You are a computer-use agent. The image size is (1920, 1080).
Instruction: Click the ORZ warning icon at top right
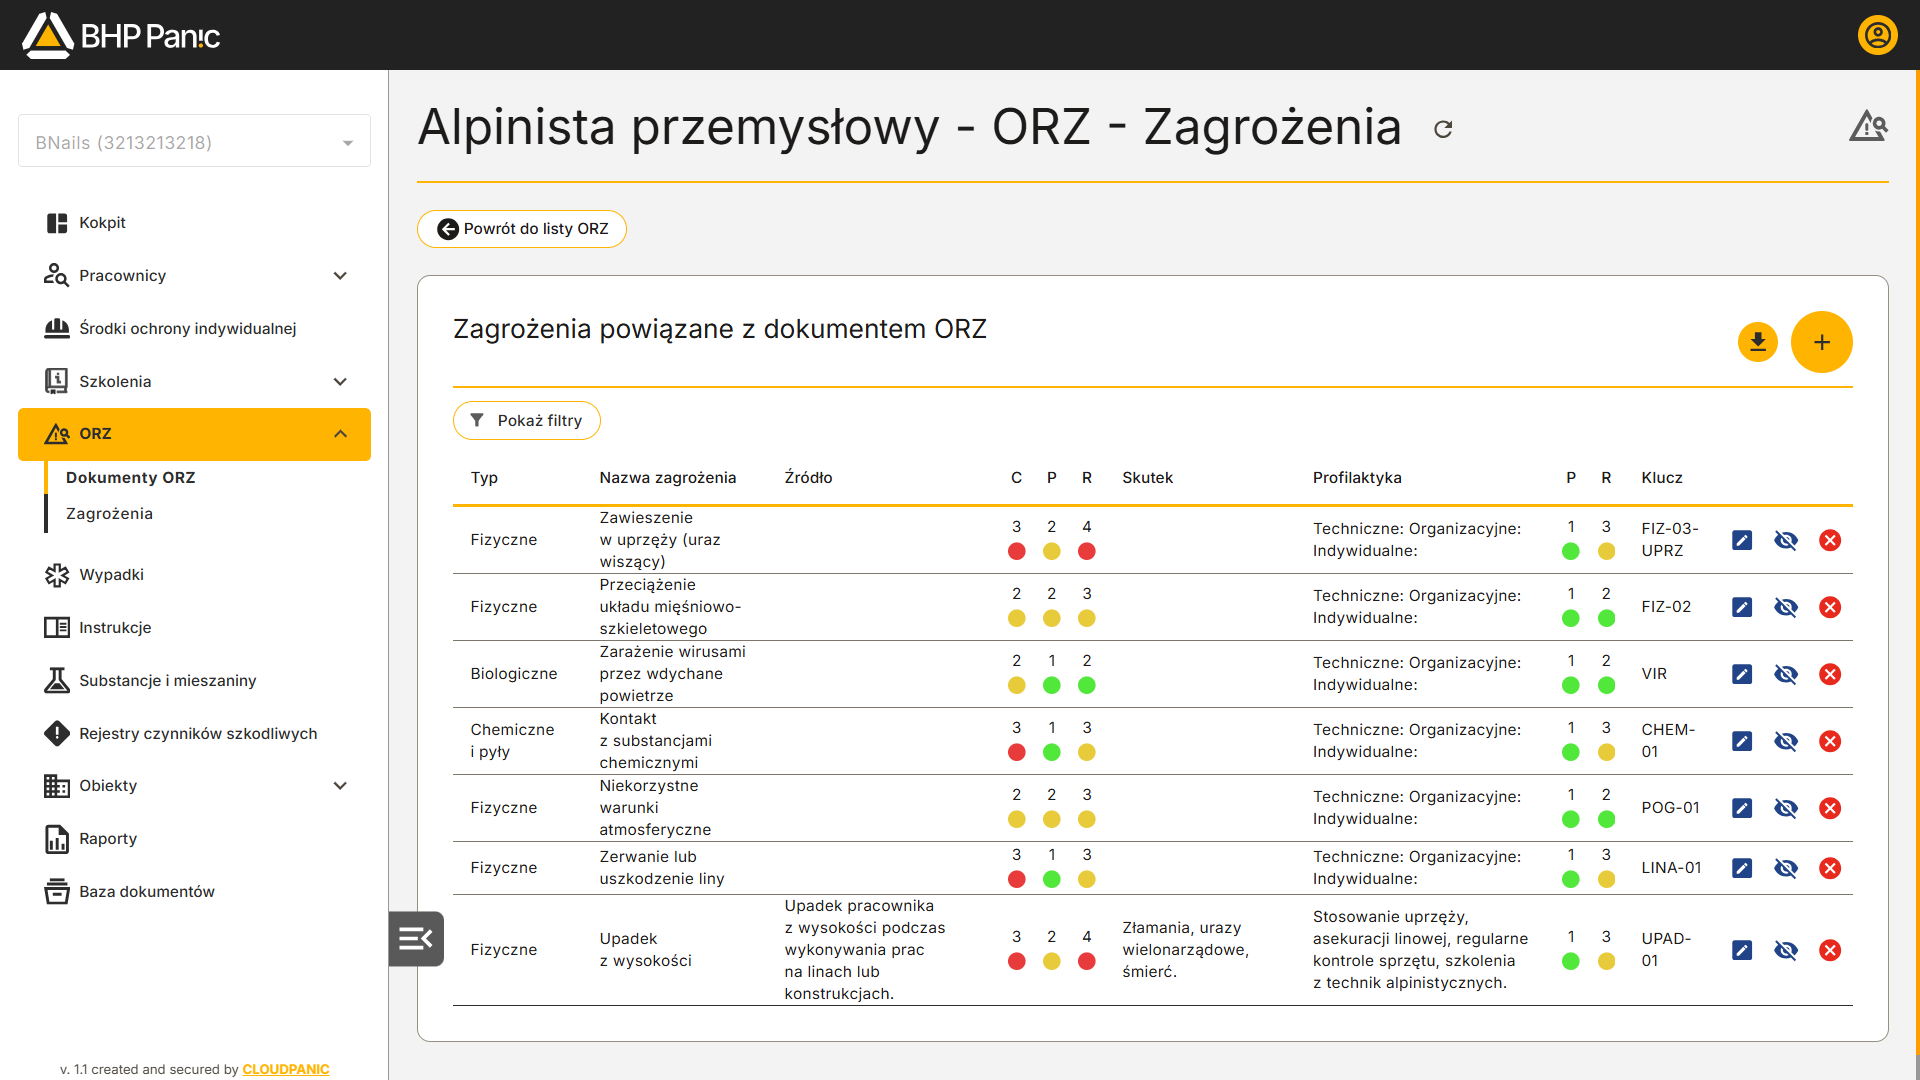pos(1868,126)
